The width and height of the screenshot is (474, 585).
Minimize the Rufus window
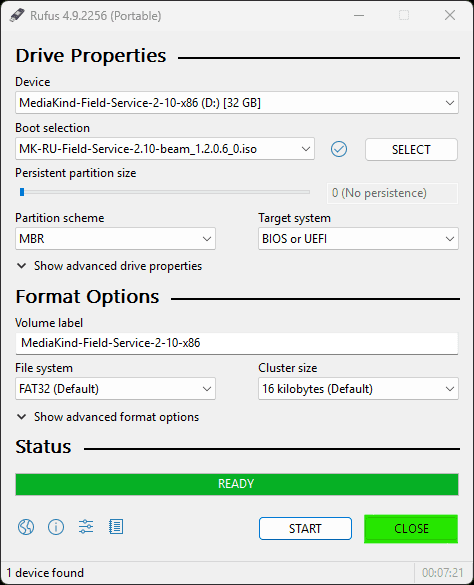click(x=359, y=15)
